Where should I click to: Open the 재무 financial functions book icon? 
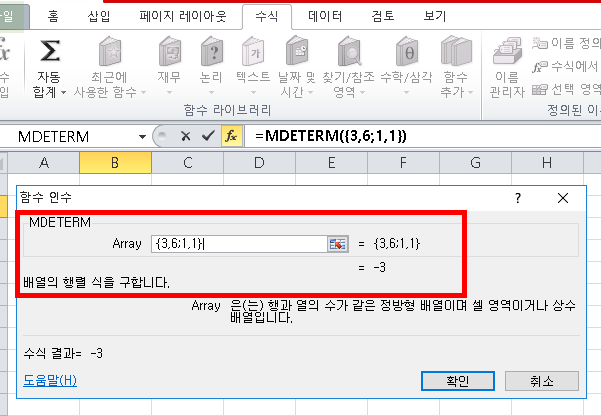pos(169,51)
